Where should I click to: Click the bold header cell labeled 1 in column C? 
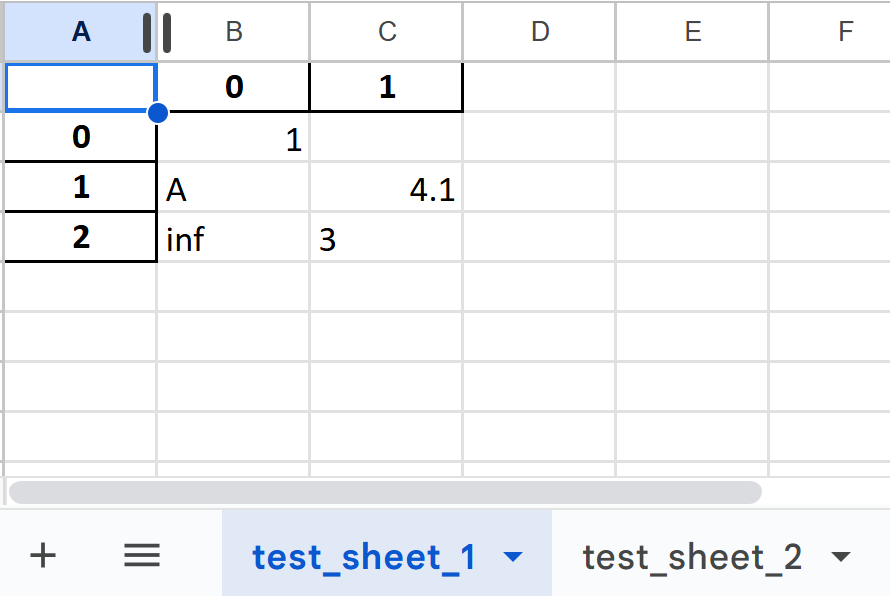[387, 88]
